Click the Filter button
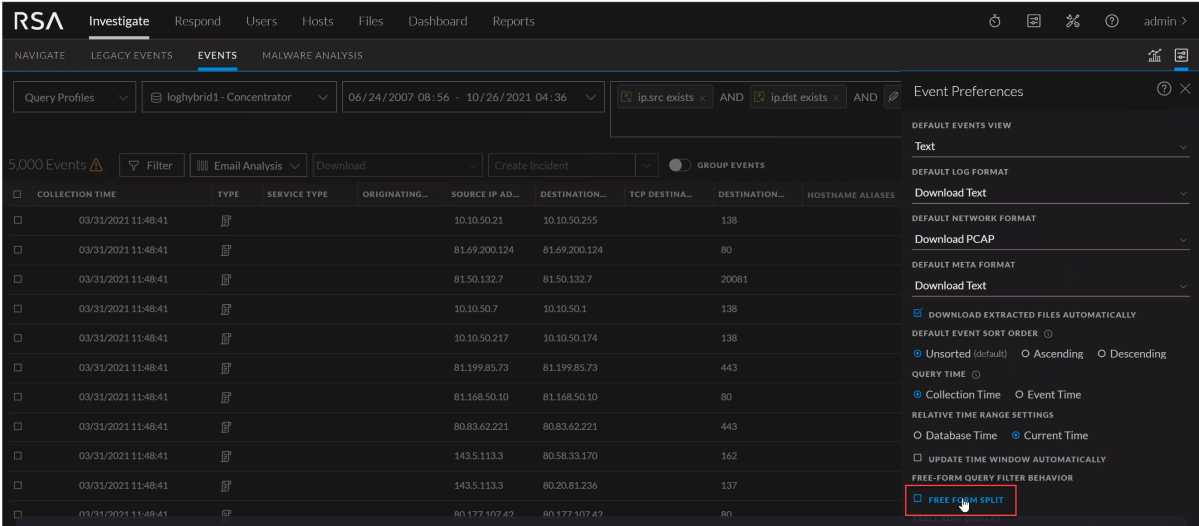 pyautogui.click(x=150, y=165)
